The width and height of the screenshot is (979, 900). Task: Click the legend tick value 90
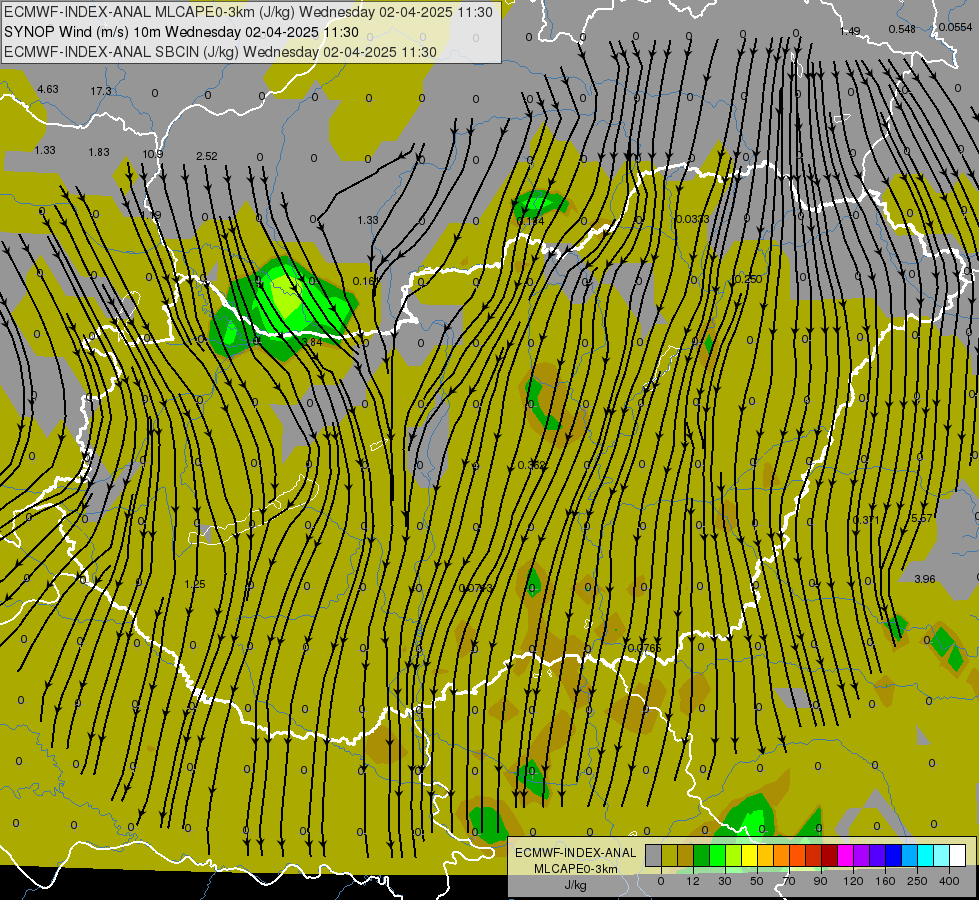tap(820, 881)
